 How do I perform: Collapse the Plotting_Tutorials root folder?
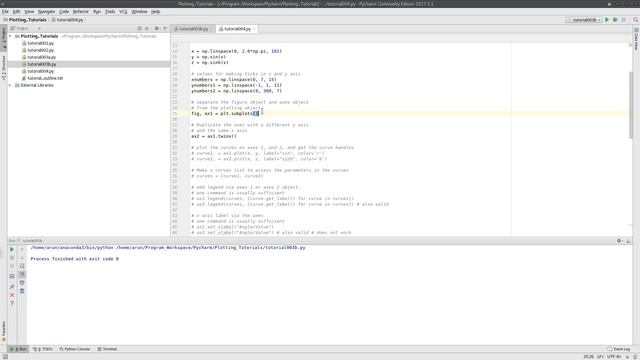click(x=10, y=36)
